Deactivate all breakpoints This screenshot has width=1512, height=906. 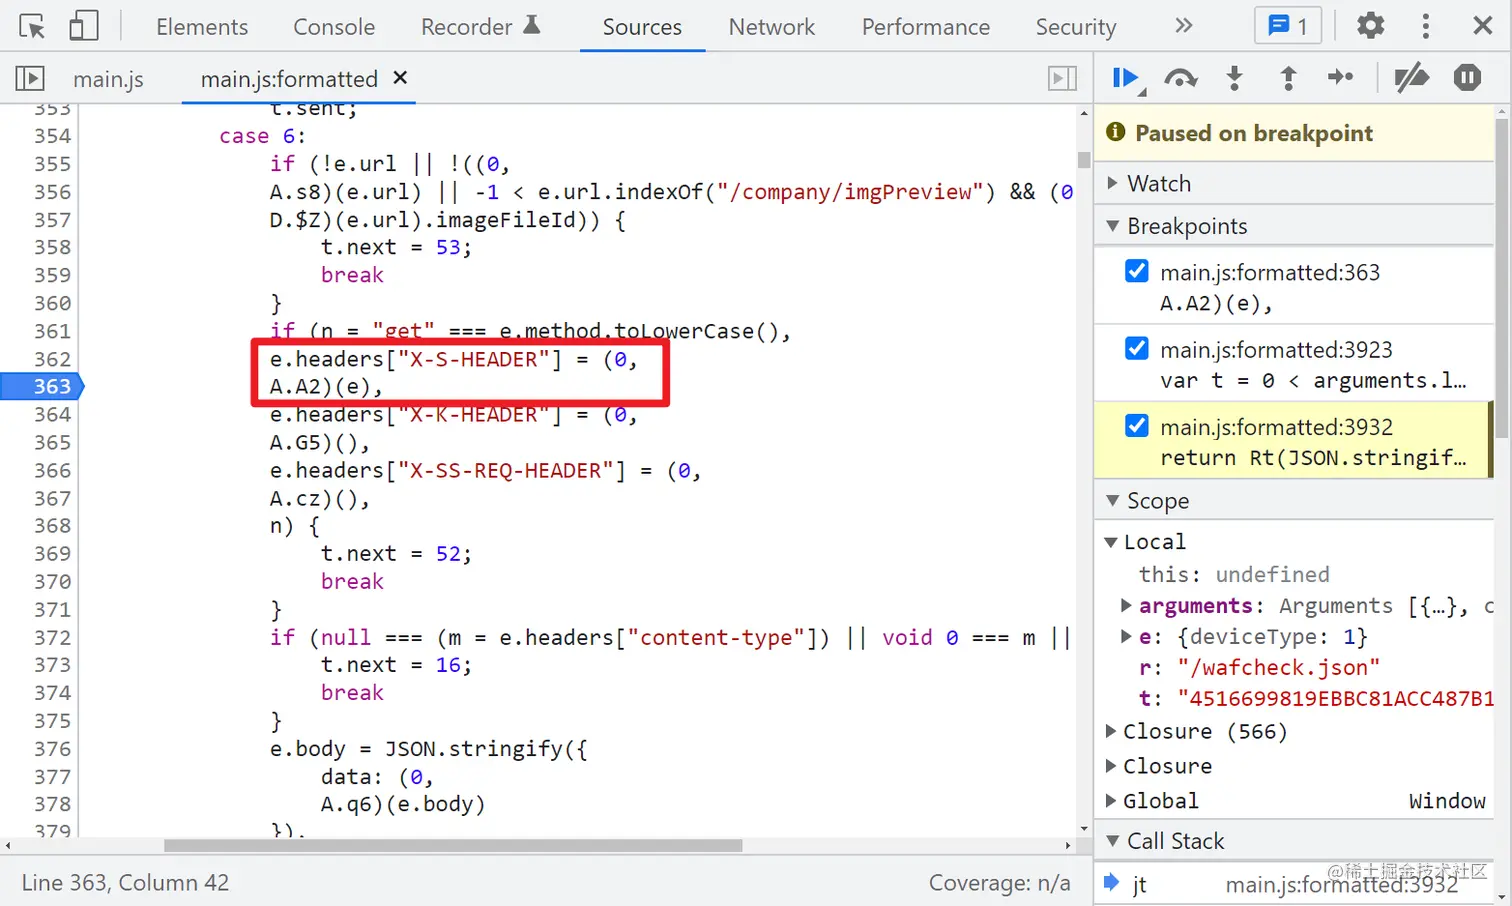1412,78
